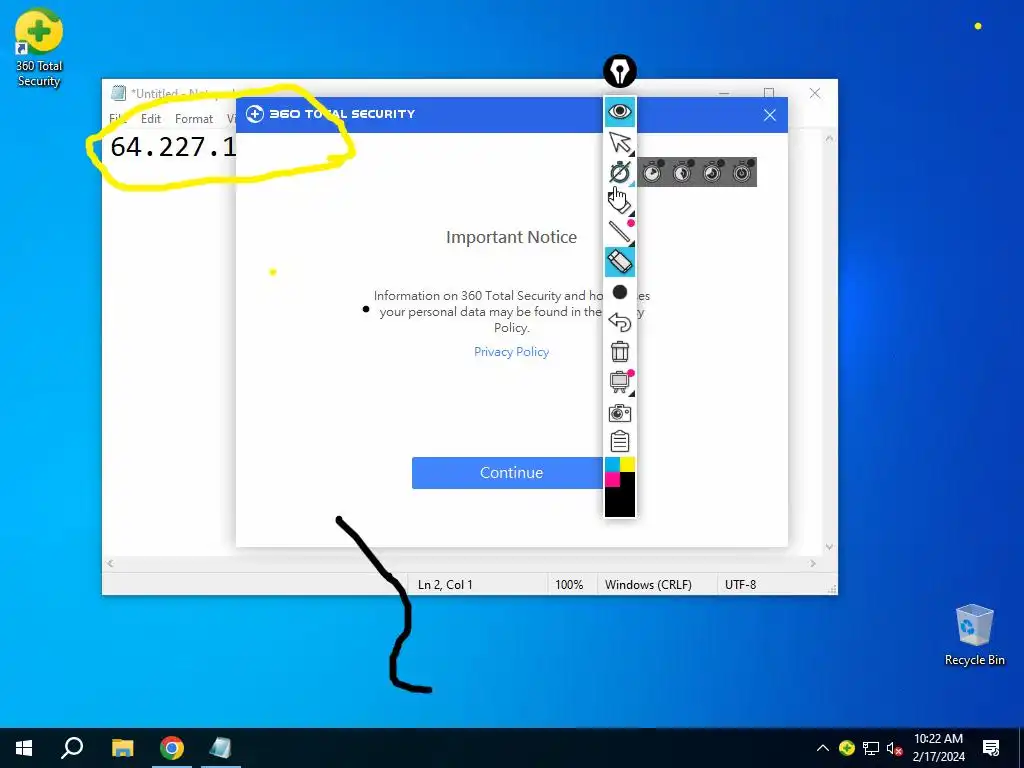Choose the yellow color swatch

pos(628,464)
